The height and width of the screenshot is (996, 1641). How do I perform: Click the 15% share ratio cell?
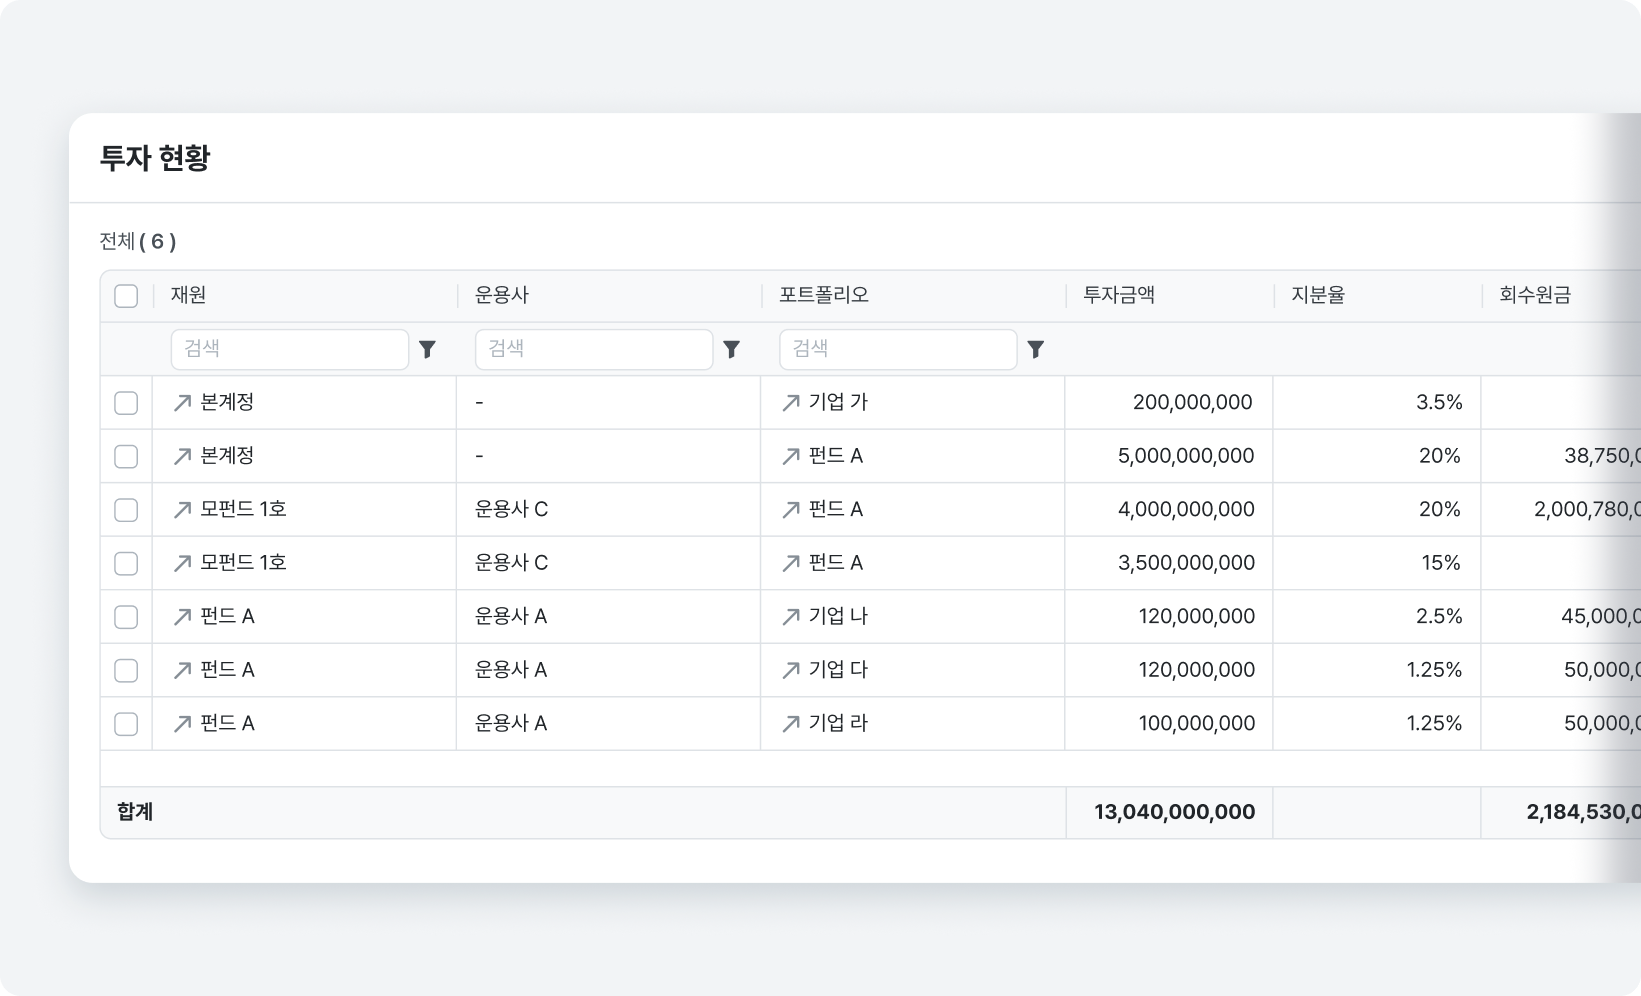(x=1376, y=563)
